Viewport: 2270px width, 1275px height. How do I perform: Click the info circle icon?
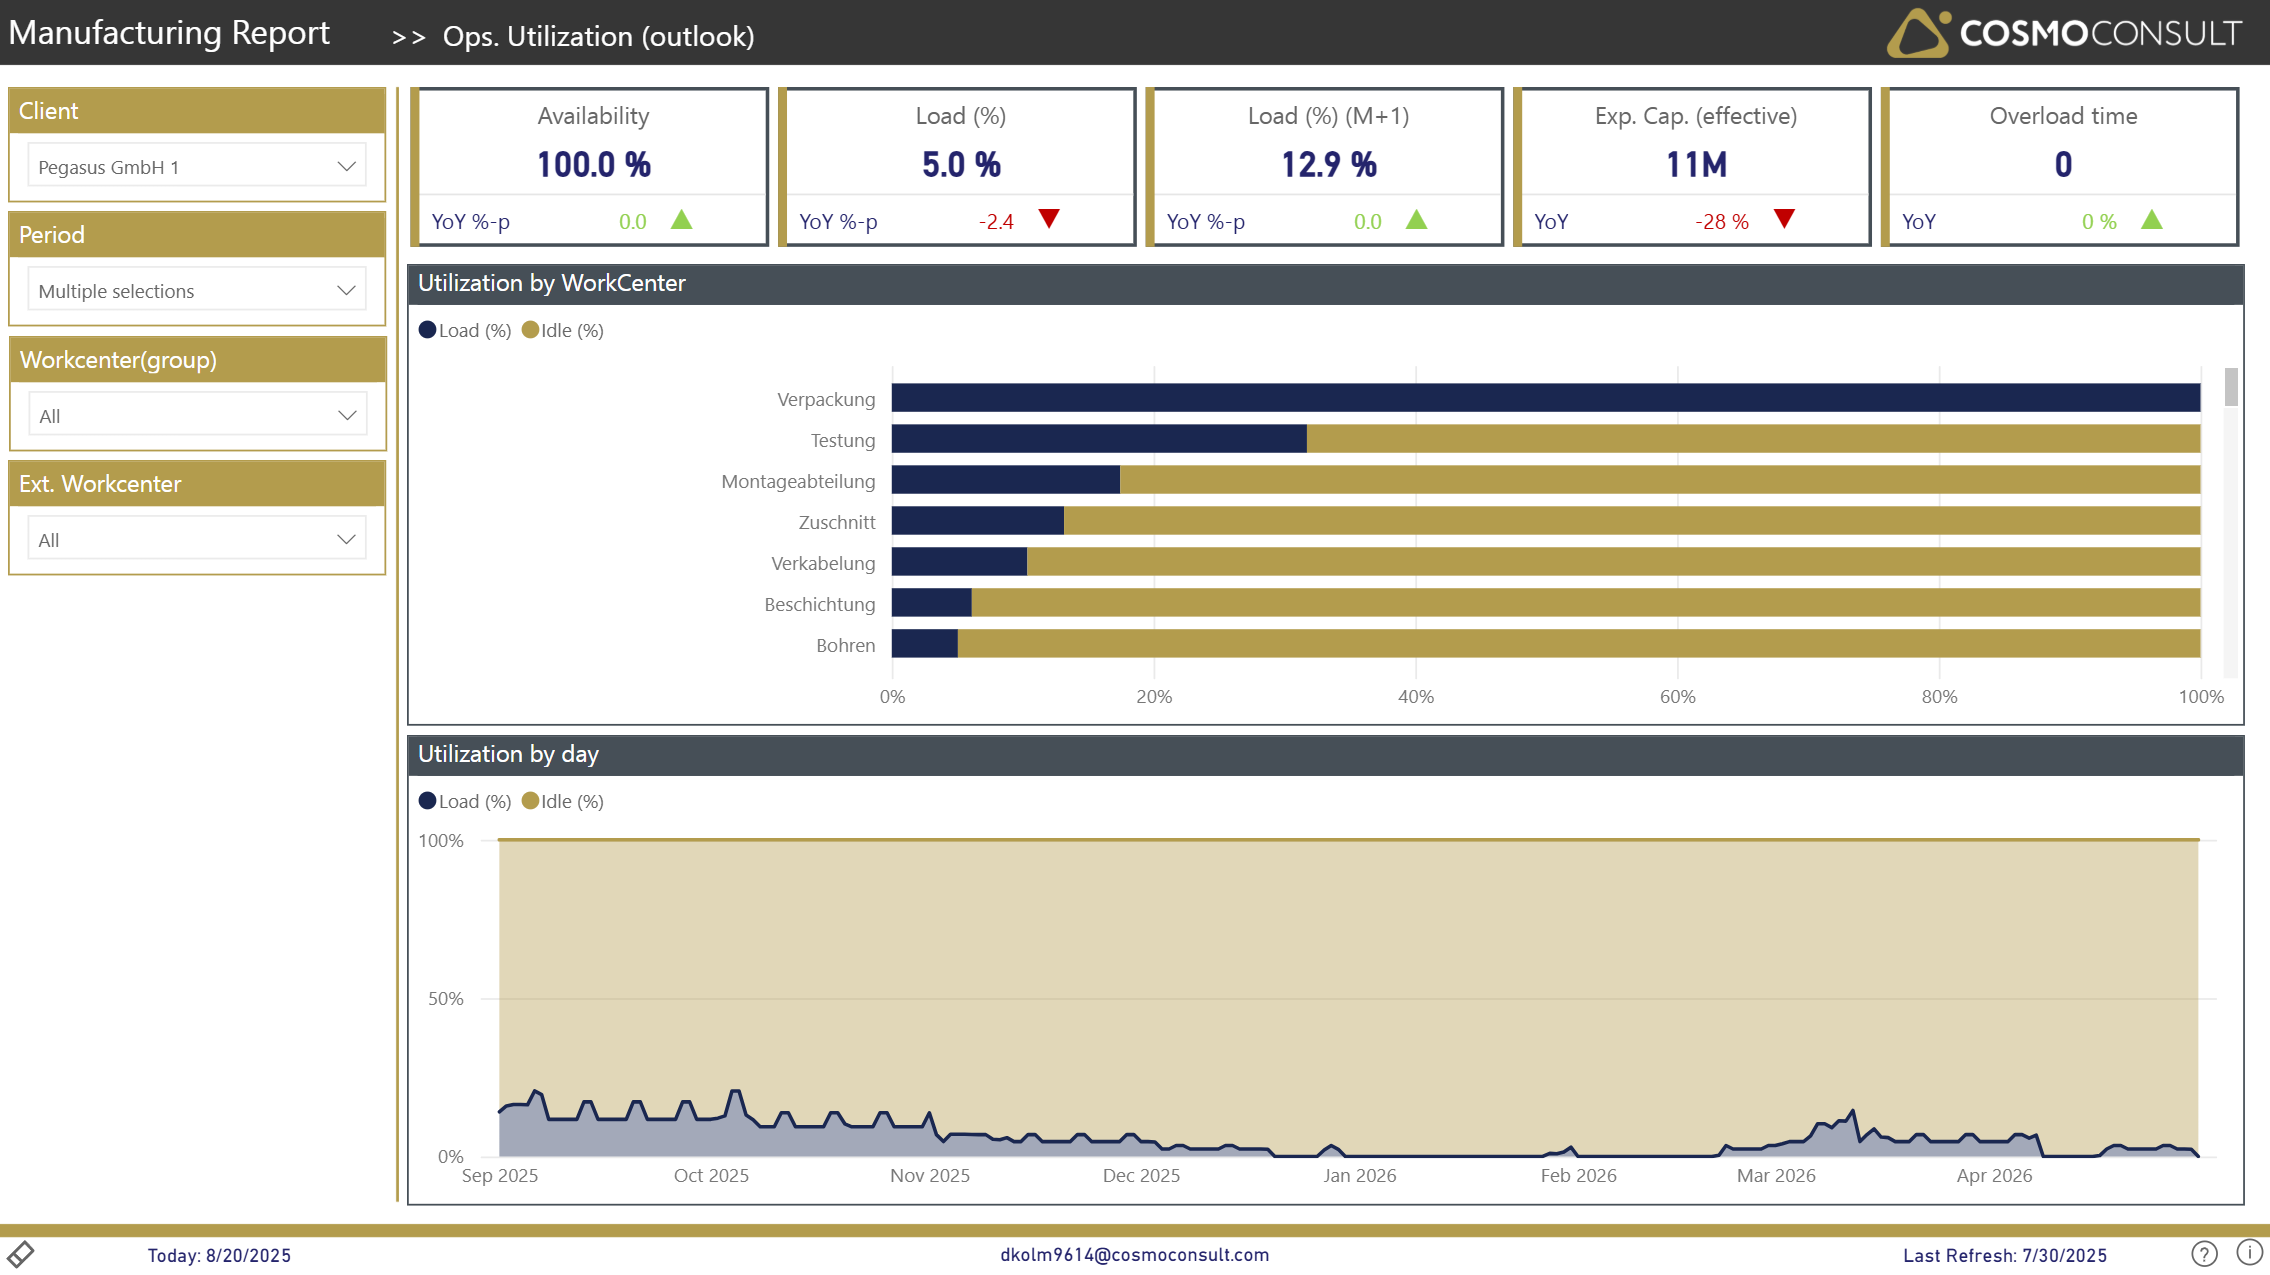click(x=2249, y=1252)
